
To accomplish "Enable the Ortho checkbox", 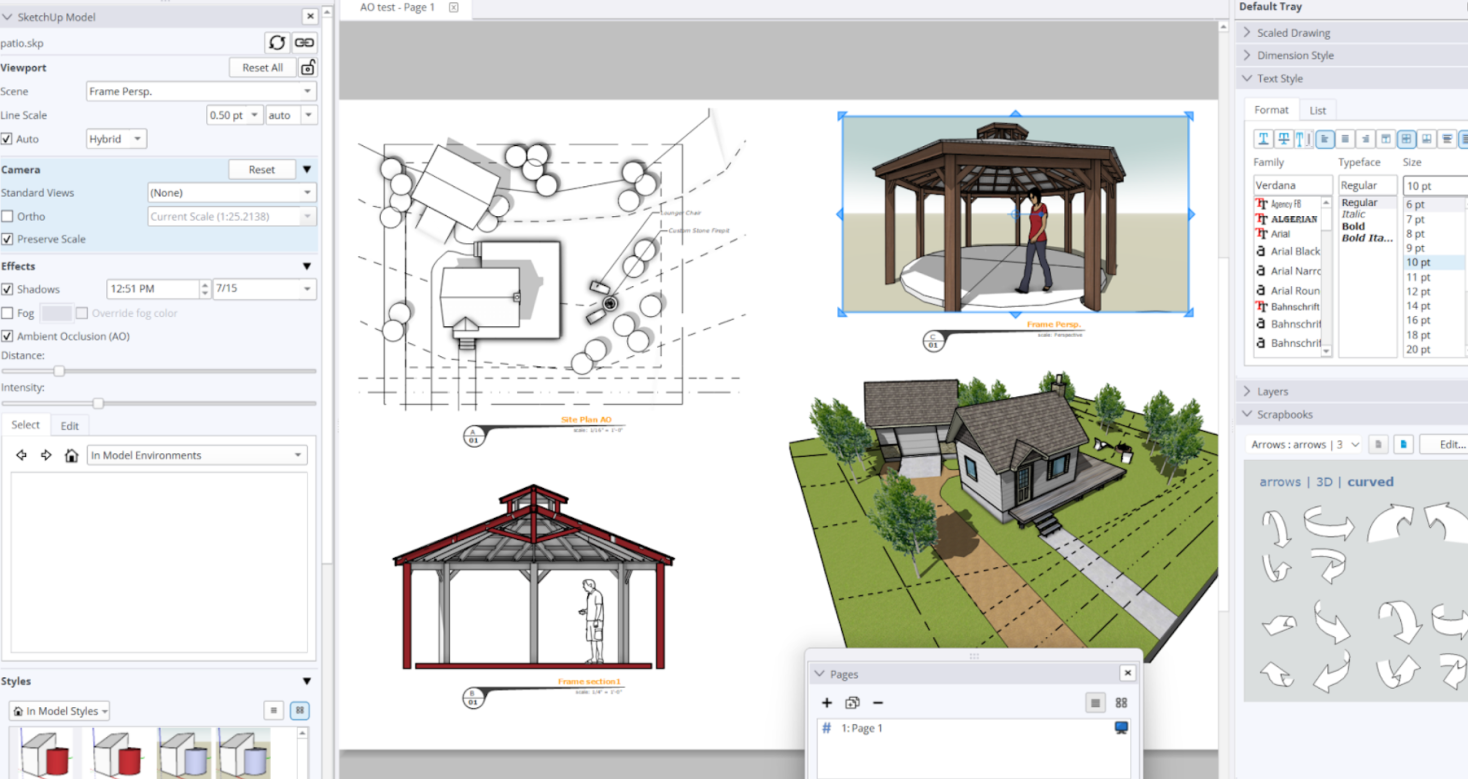I will pos(7,216).
